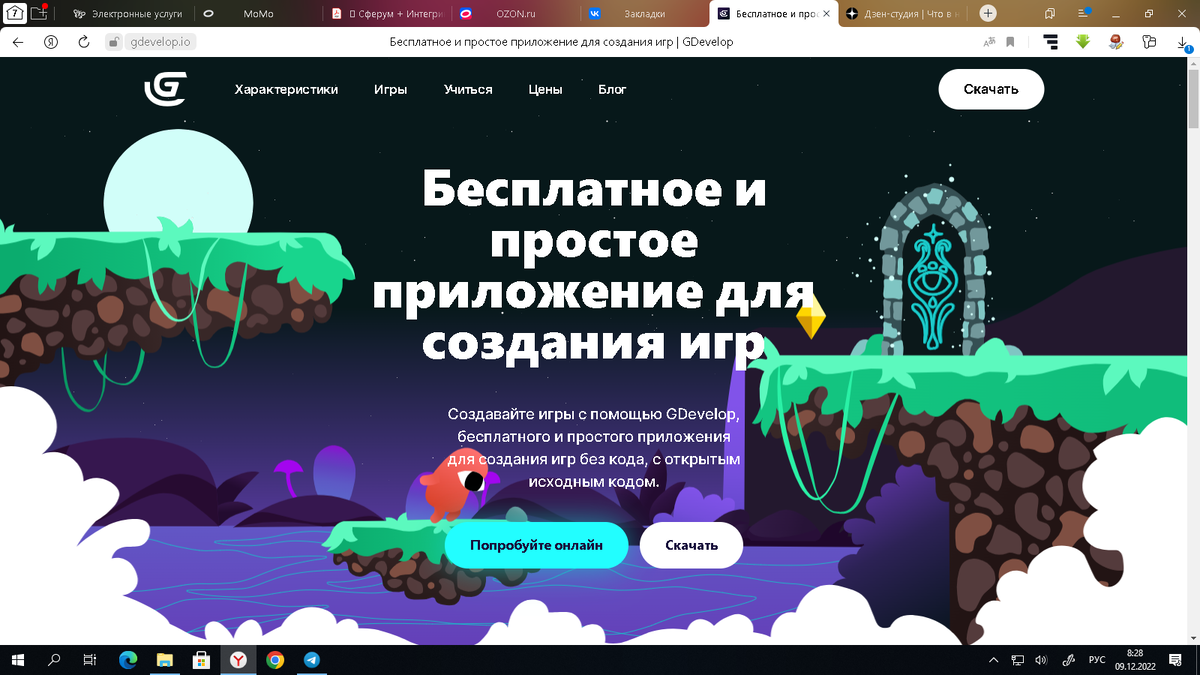The width and height of the screenshot is (1200, 675).
Task: Click the green SaveFrom extension arrow icon
Action: point(1082,42)
